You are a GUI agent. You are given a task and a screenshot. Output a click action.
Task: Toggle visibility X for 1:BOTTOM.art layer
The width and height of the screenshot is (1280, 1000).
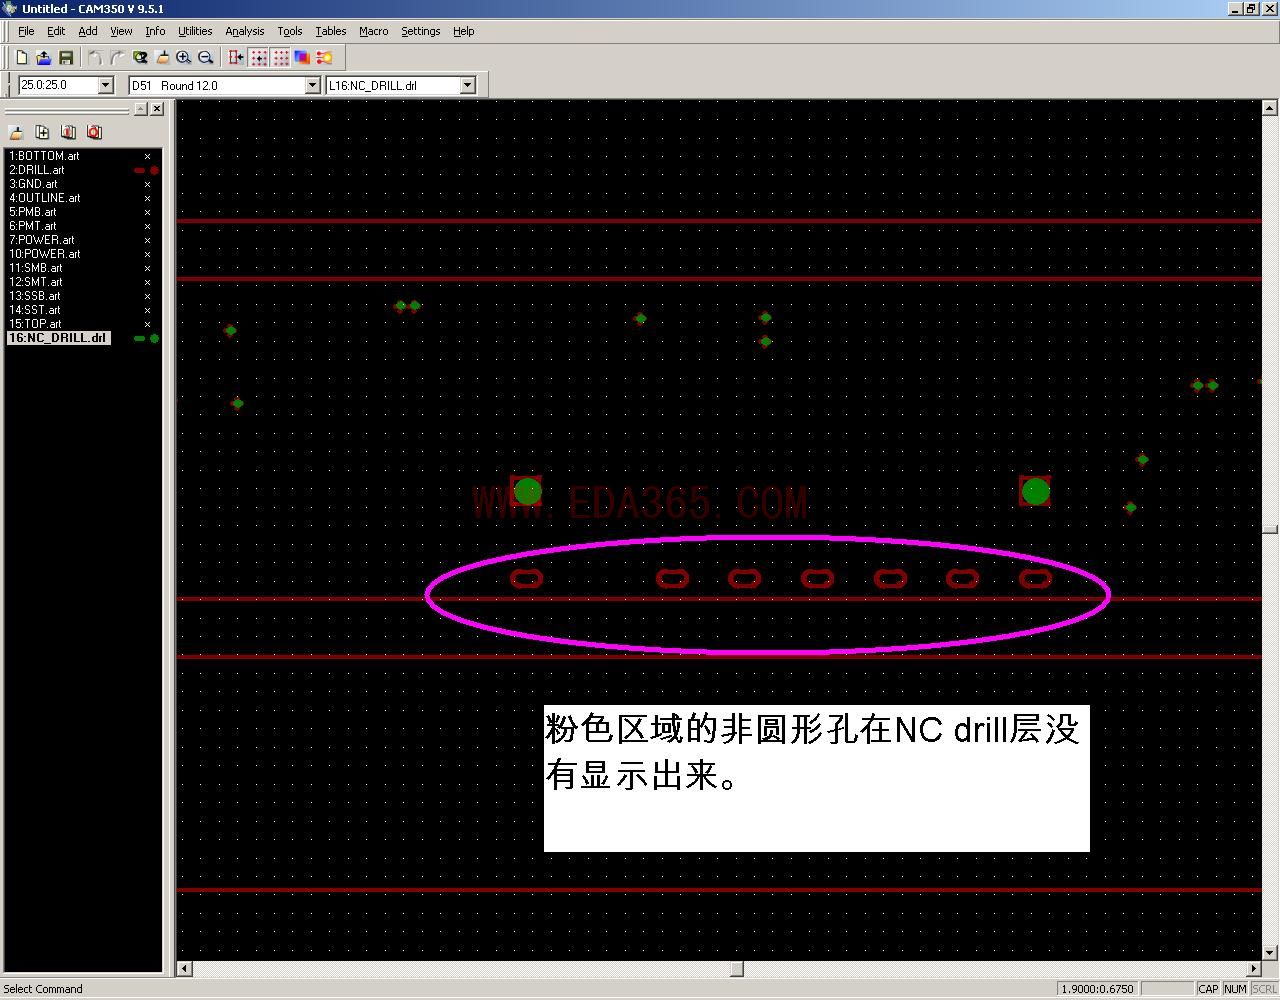[x=147, y=156]
